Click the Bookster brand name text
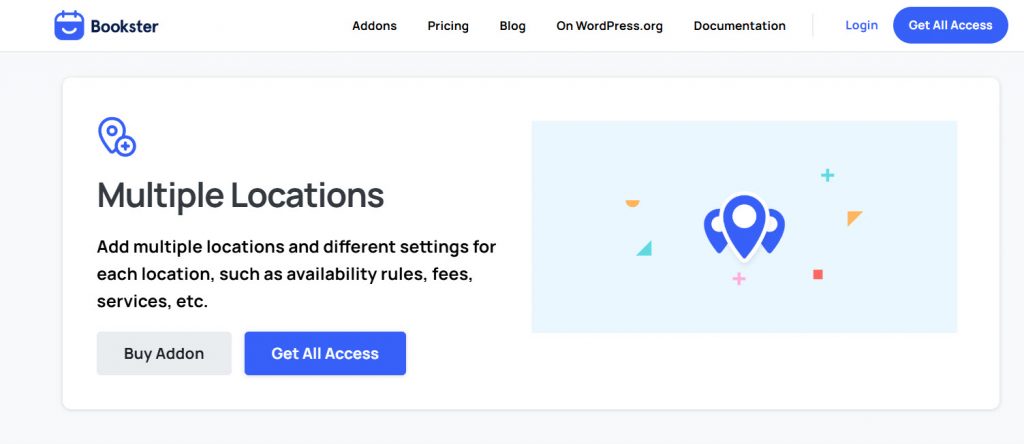 coord(124,26)
